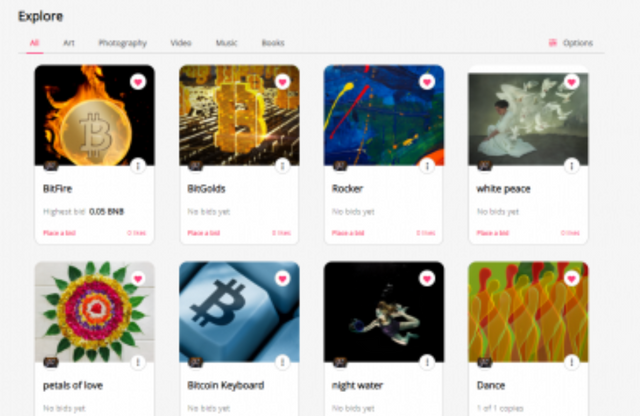Click Place a bid under Rocker
This screenshot has width=640, height=416.
pyautogui.click(x=348, y=233)
